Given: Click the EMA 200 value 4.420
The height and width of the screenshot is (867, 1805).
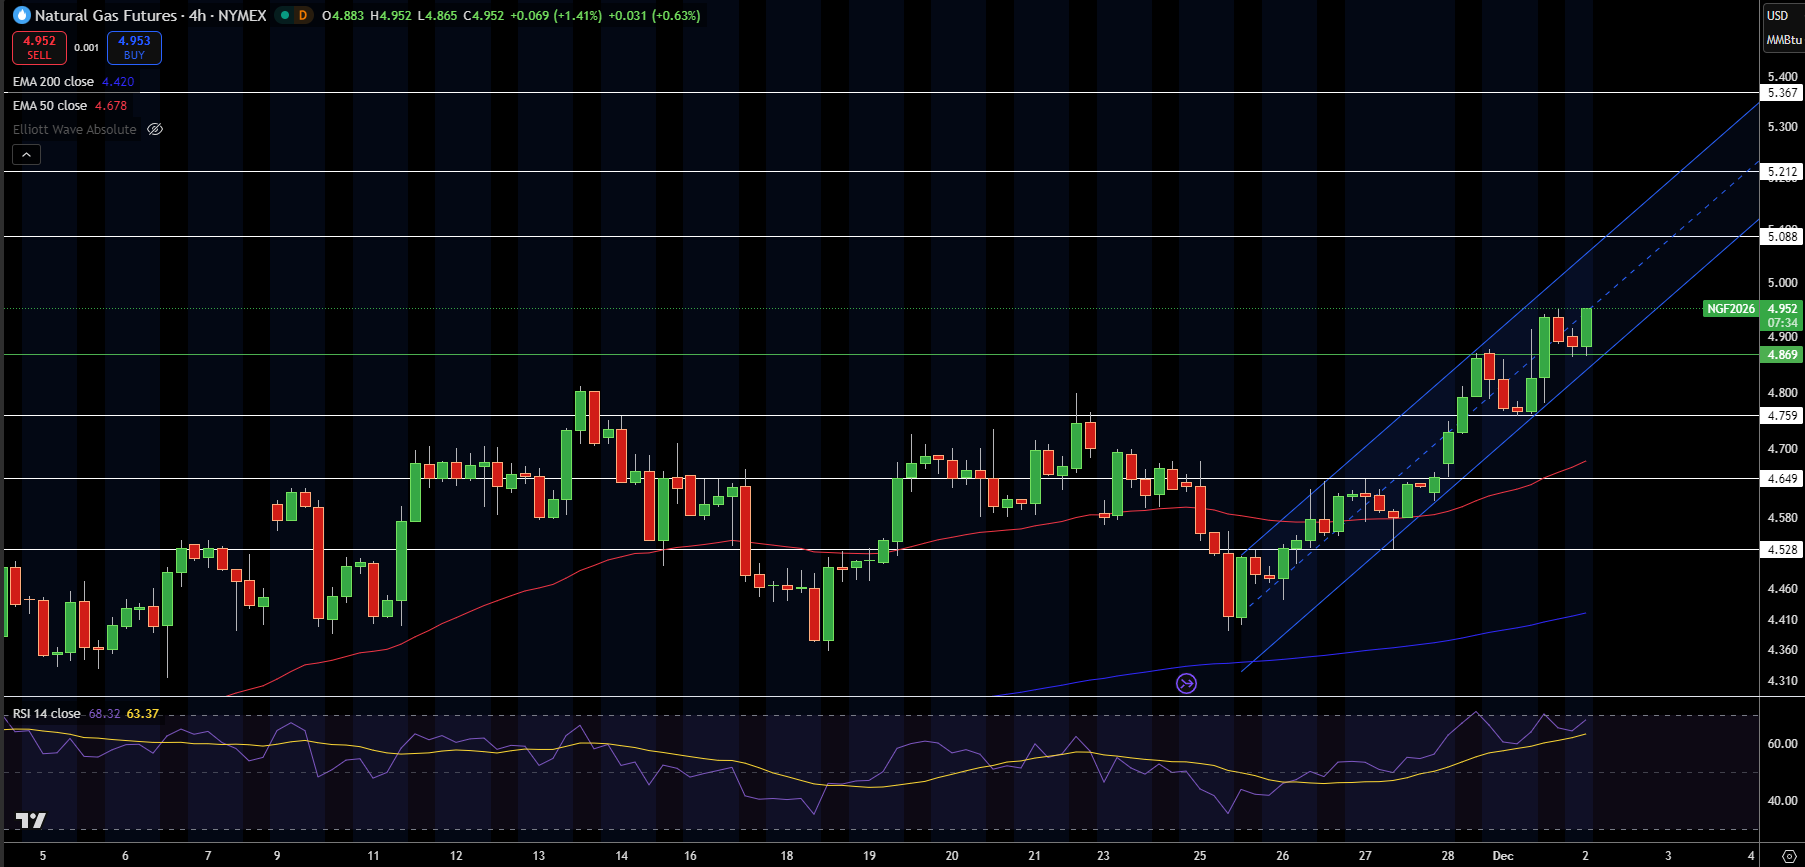Looking at the screenshot, I should coord(118,82).
